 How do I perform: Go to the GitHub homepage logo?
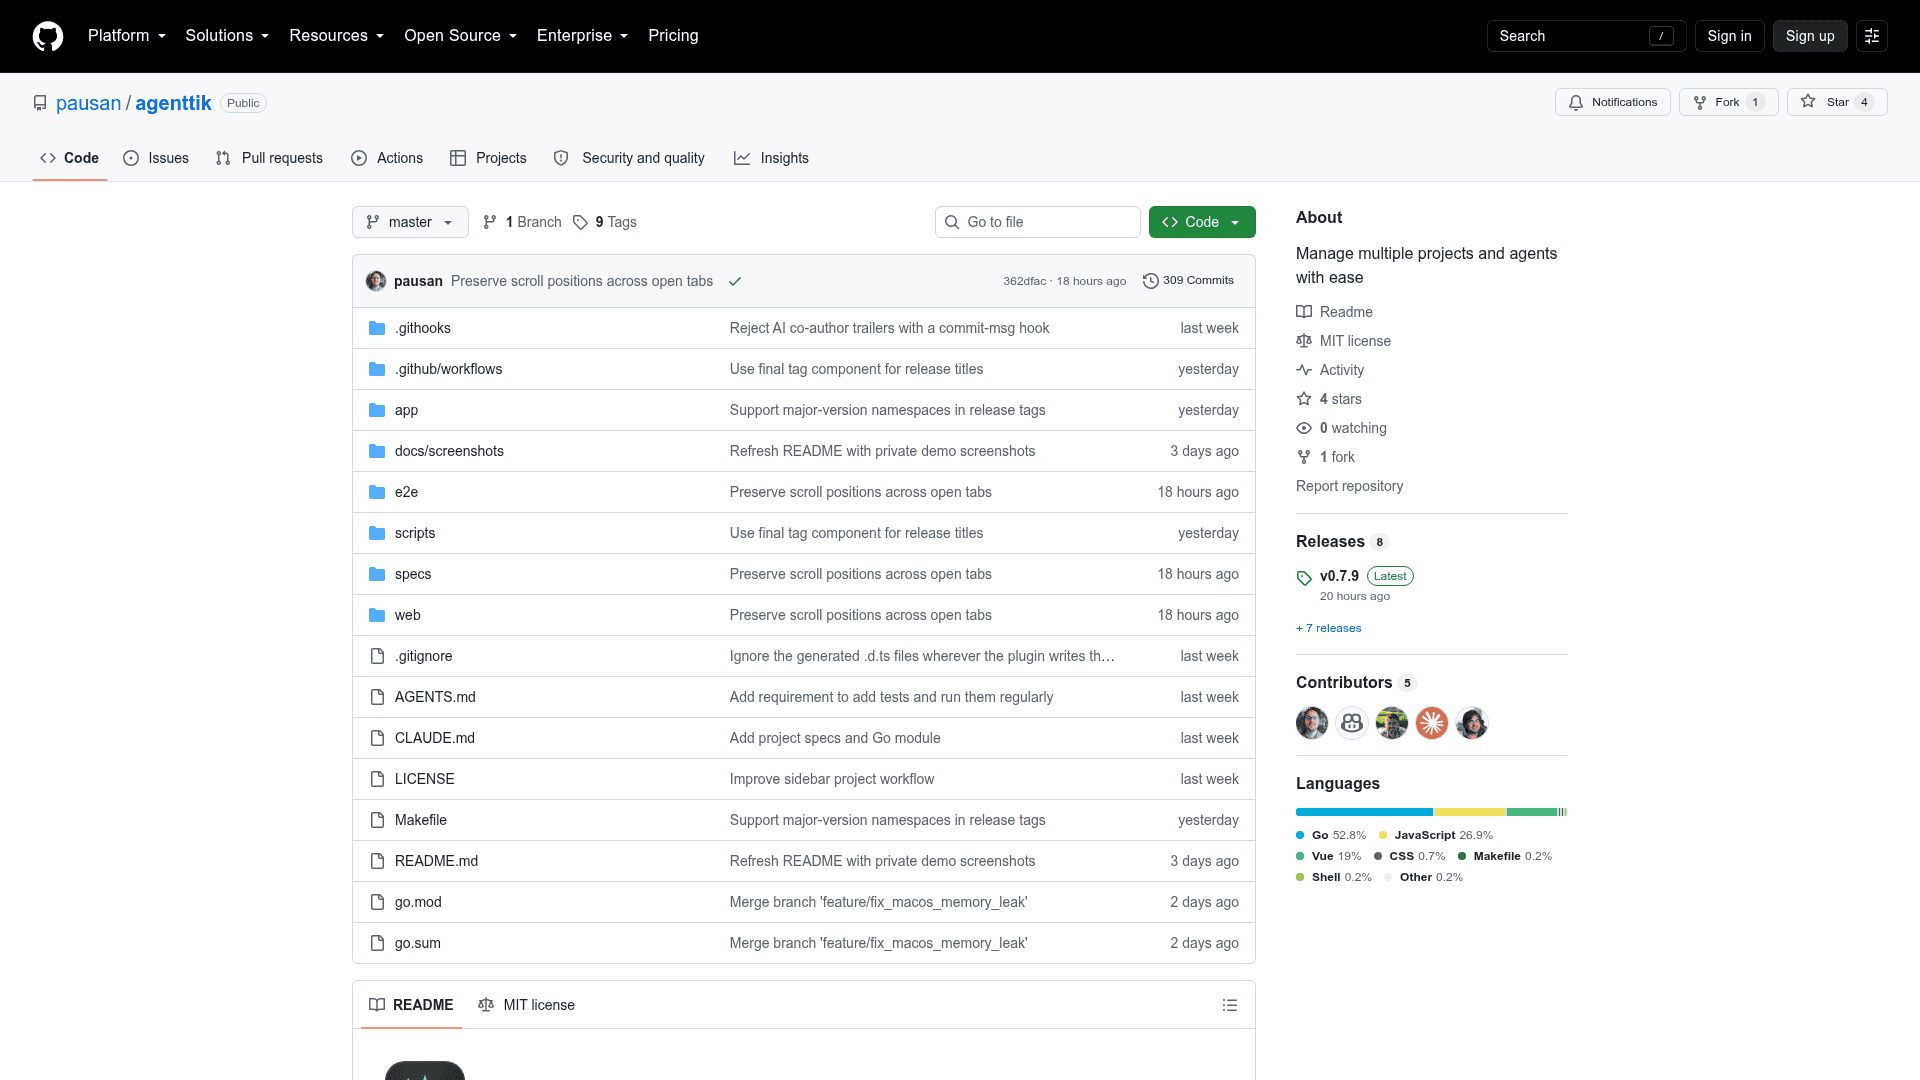[48, 36]
